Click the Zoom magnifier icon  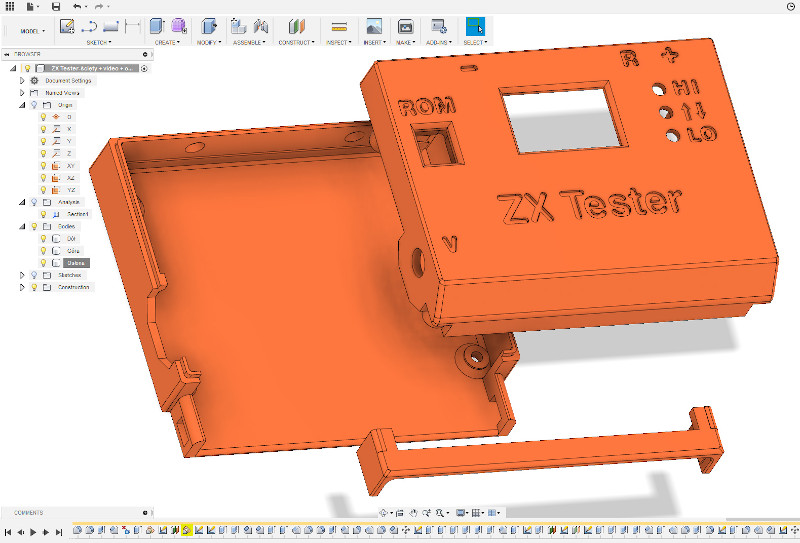coord(427,513)
